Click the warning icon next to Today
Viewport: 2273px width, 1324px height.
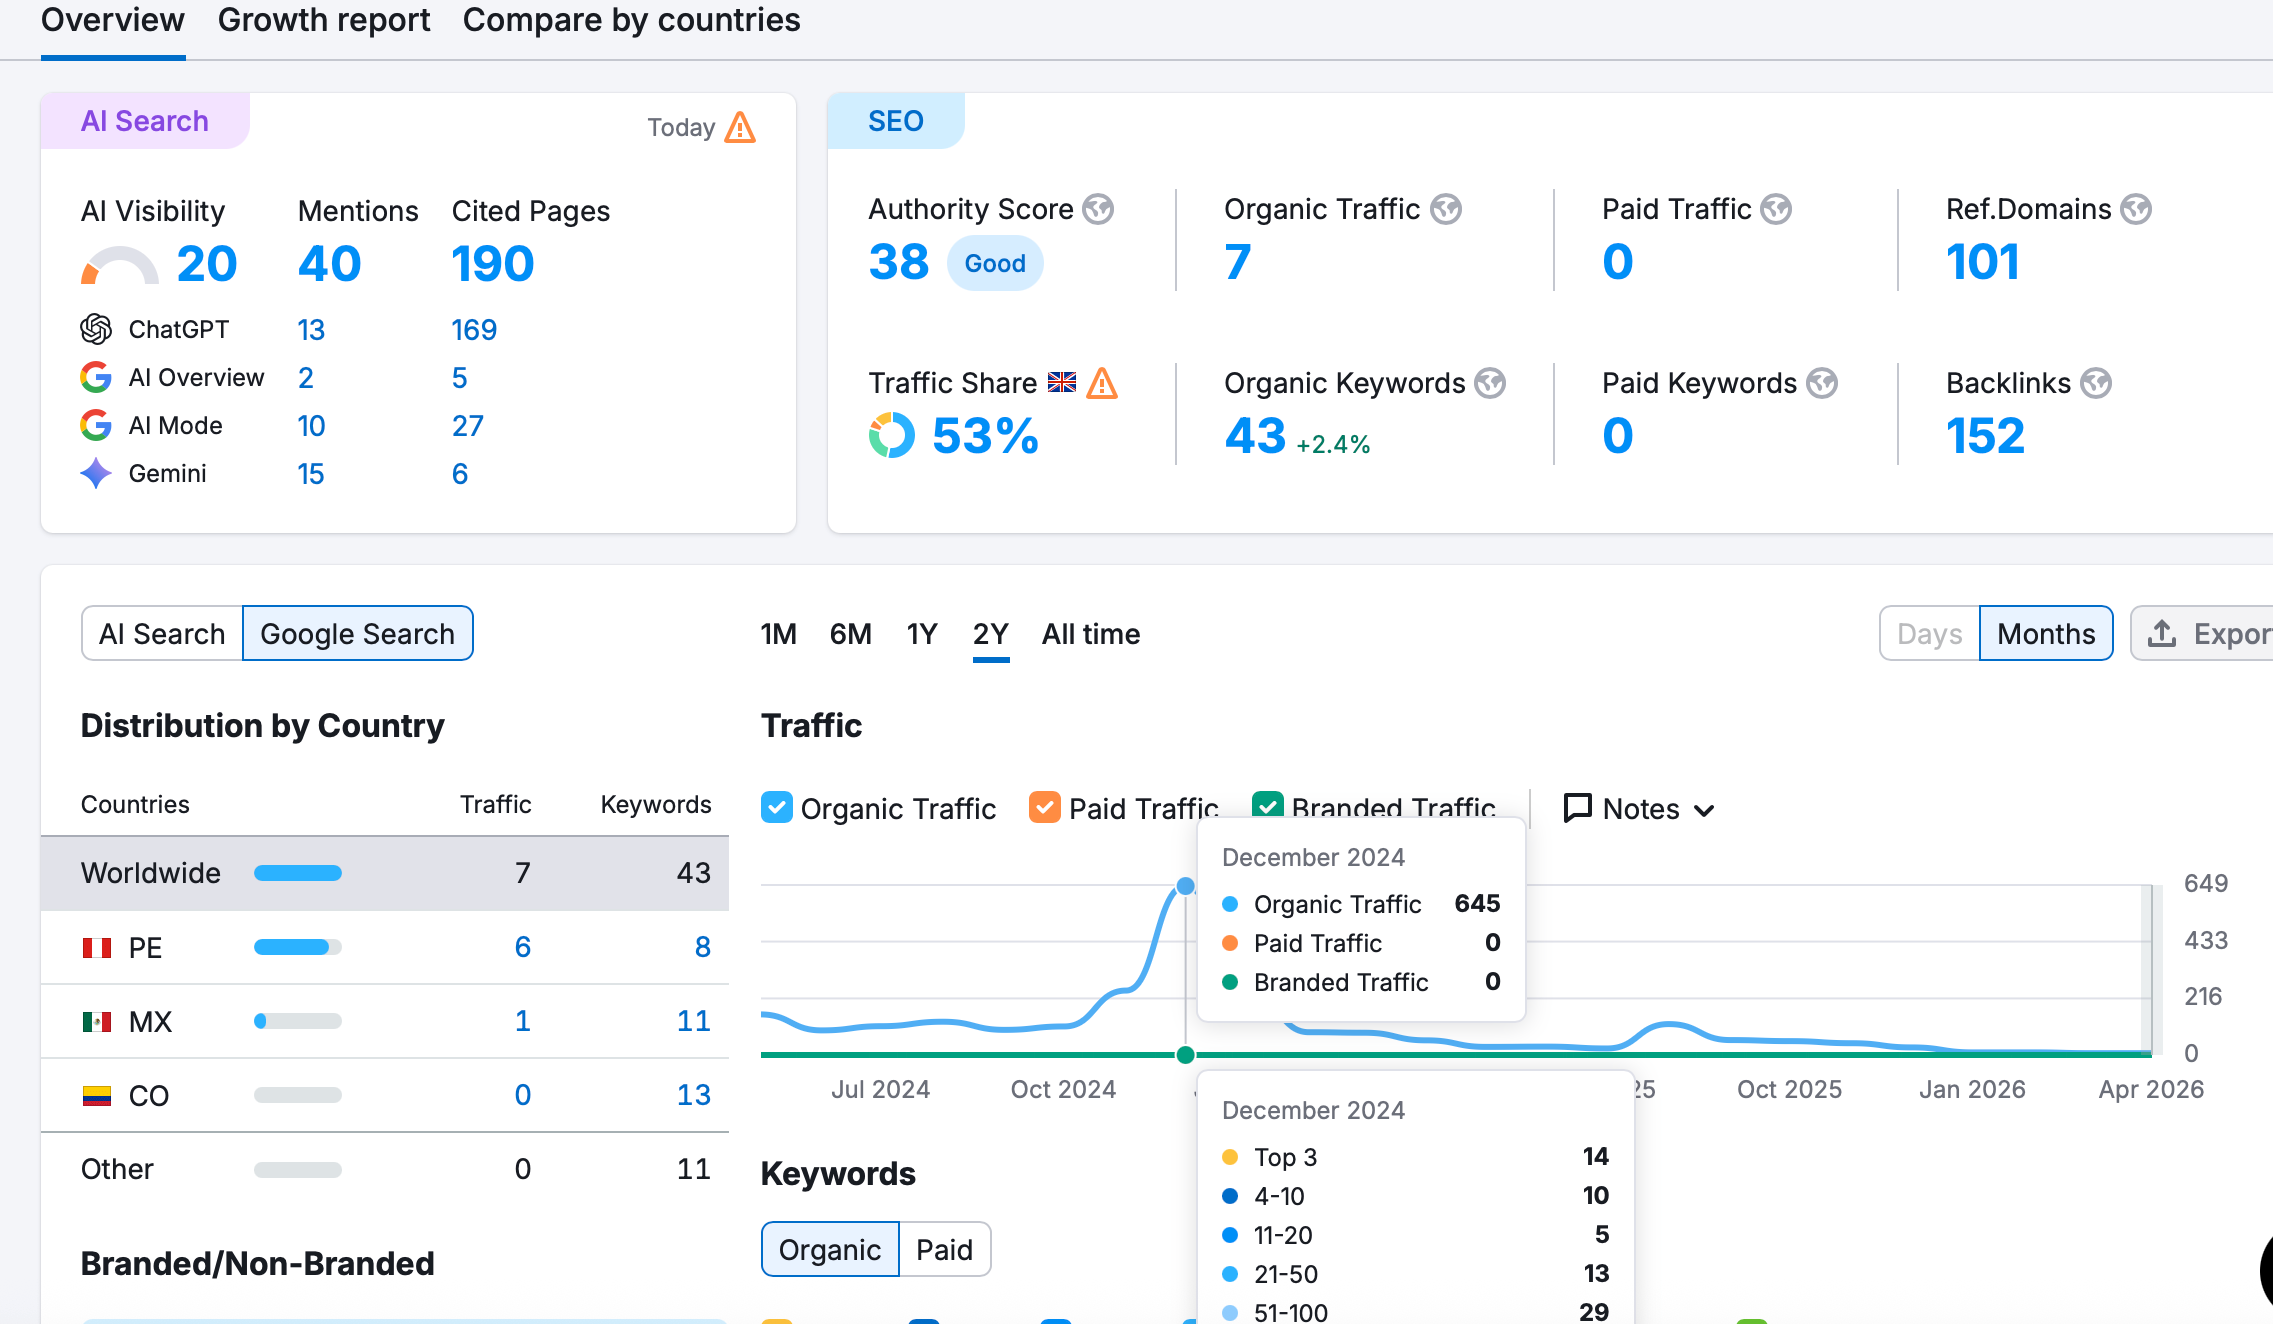point(740,128)
